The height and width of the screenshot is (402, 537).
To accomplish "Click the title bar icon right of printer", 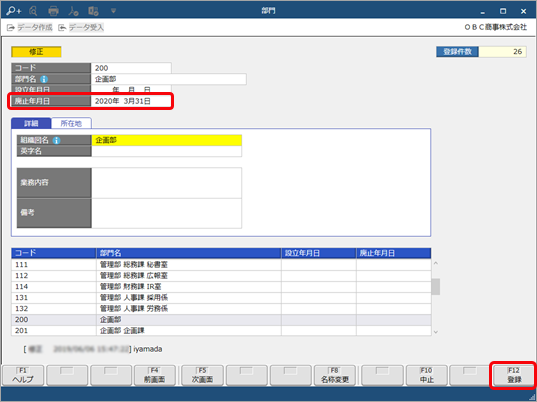I will pyautogui.click(x=73, y=11).
